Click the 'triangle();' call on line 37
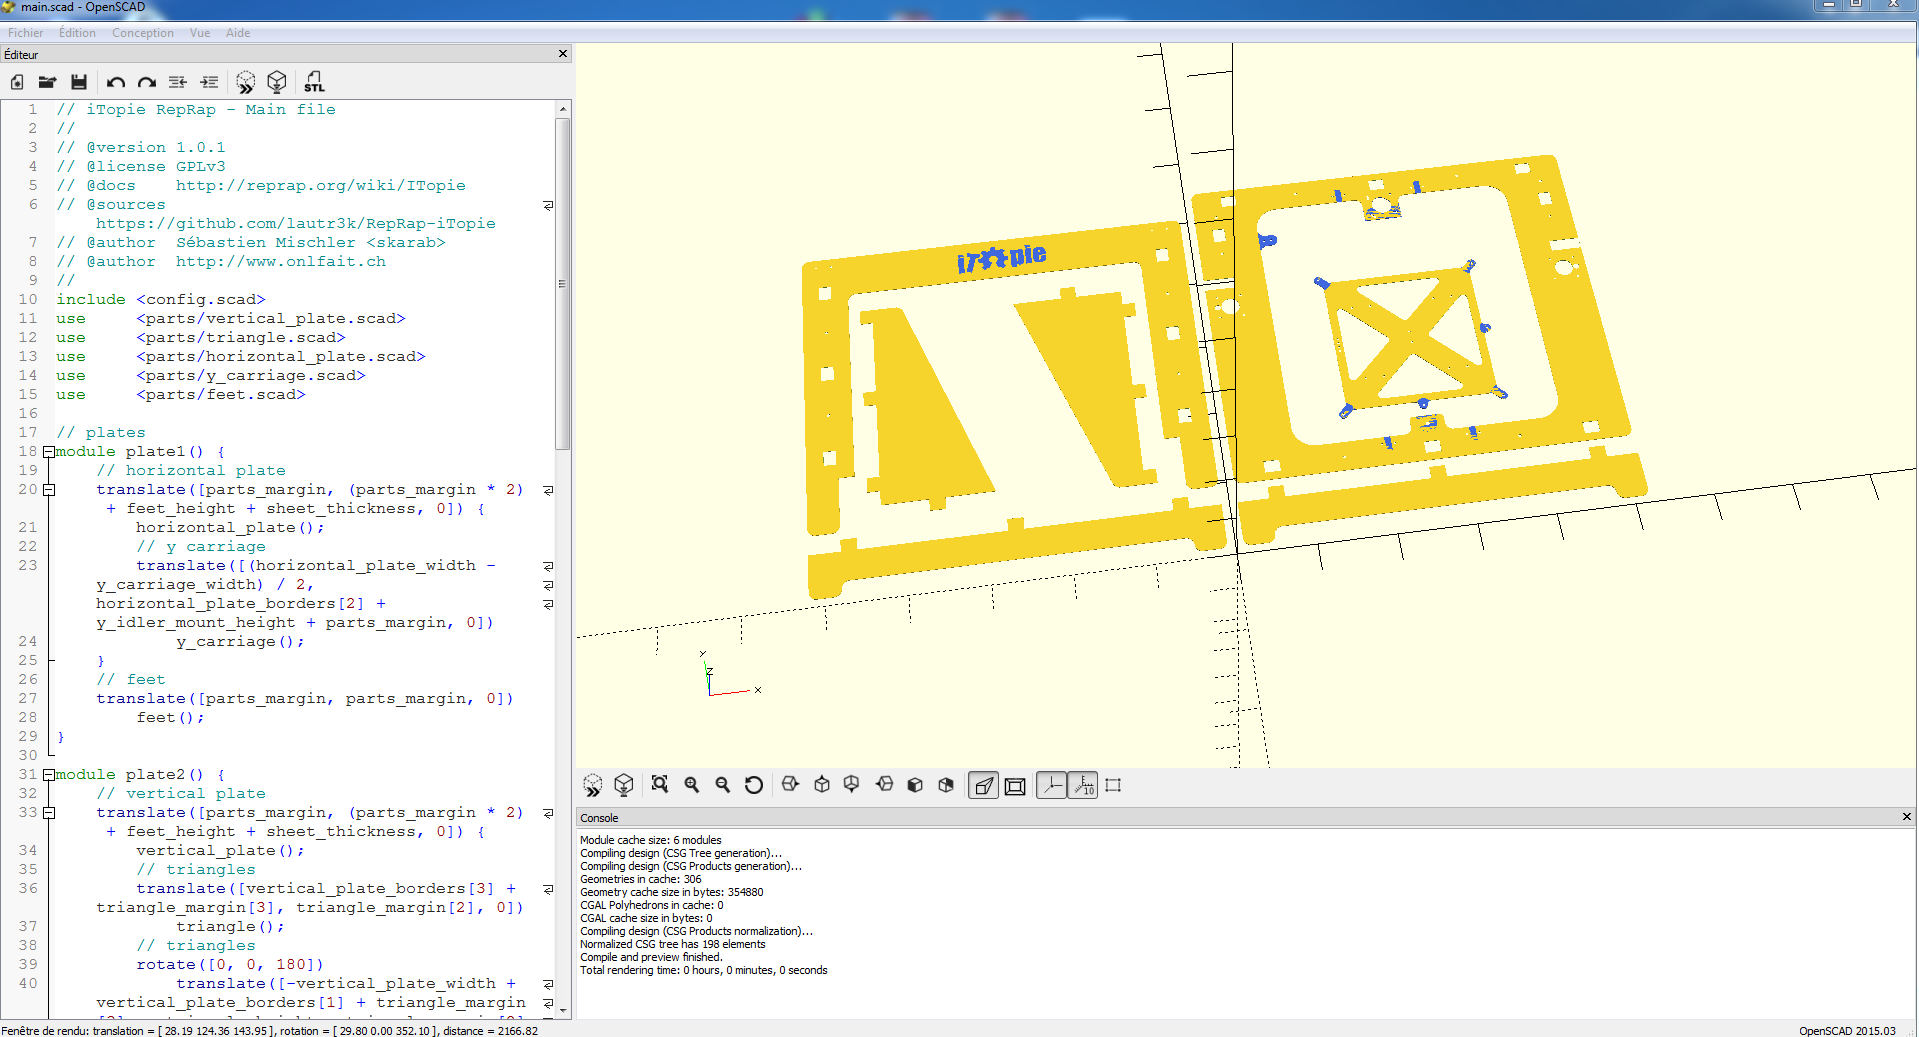Screen dimensions: 1919x1037 (231, 927)
